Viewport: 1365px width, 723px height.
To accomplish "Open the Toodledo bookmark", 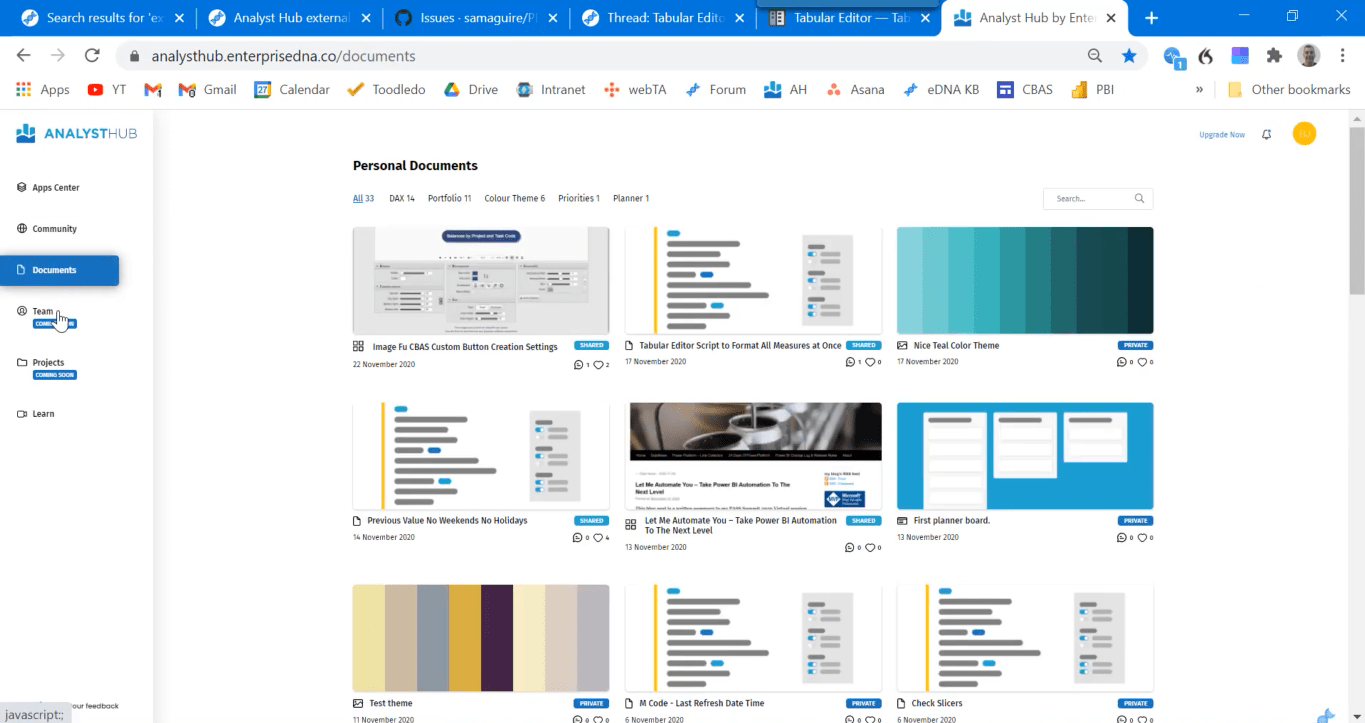I will pyautogui.click(x=386, y=89).
